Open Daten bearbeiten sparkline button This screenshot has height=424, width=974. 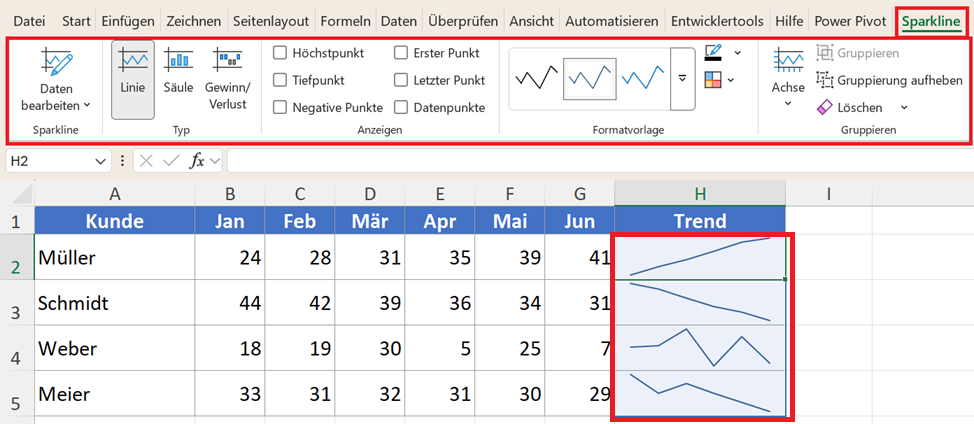tap(56, 79)
